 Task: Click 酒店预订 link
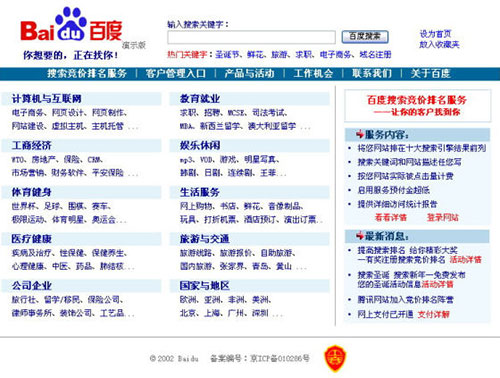(x=260, y=219)
